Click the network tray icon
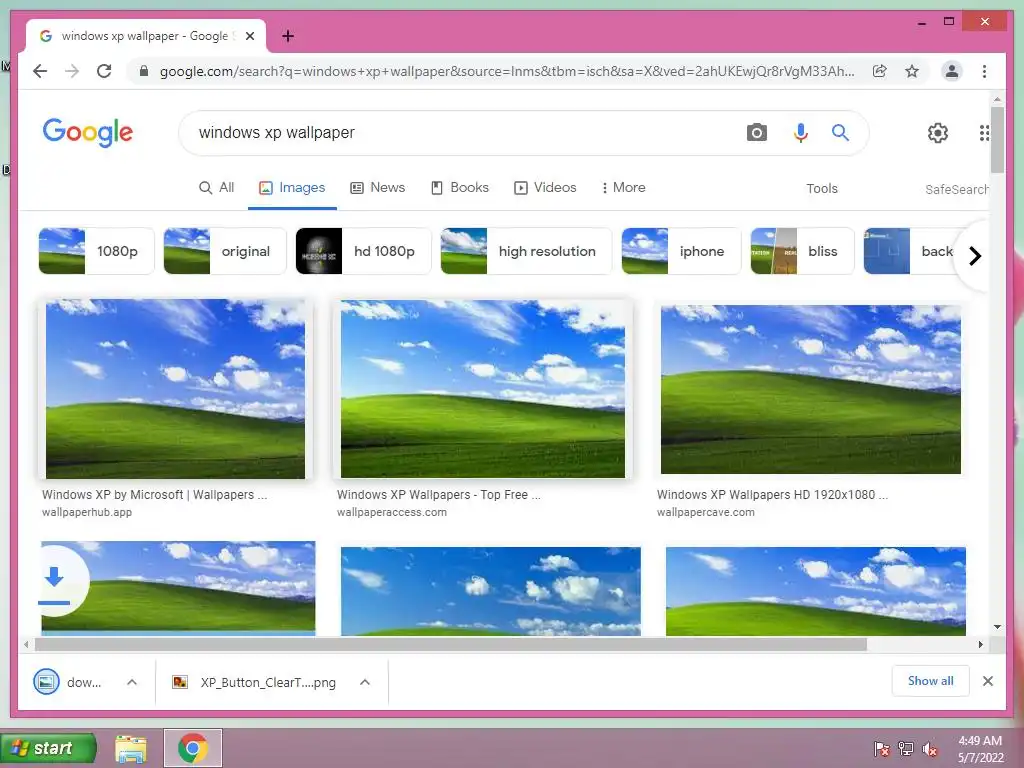 click(906, 748)
